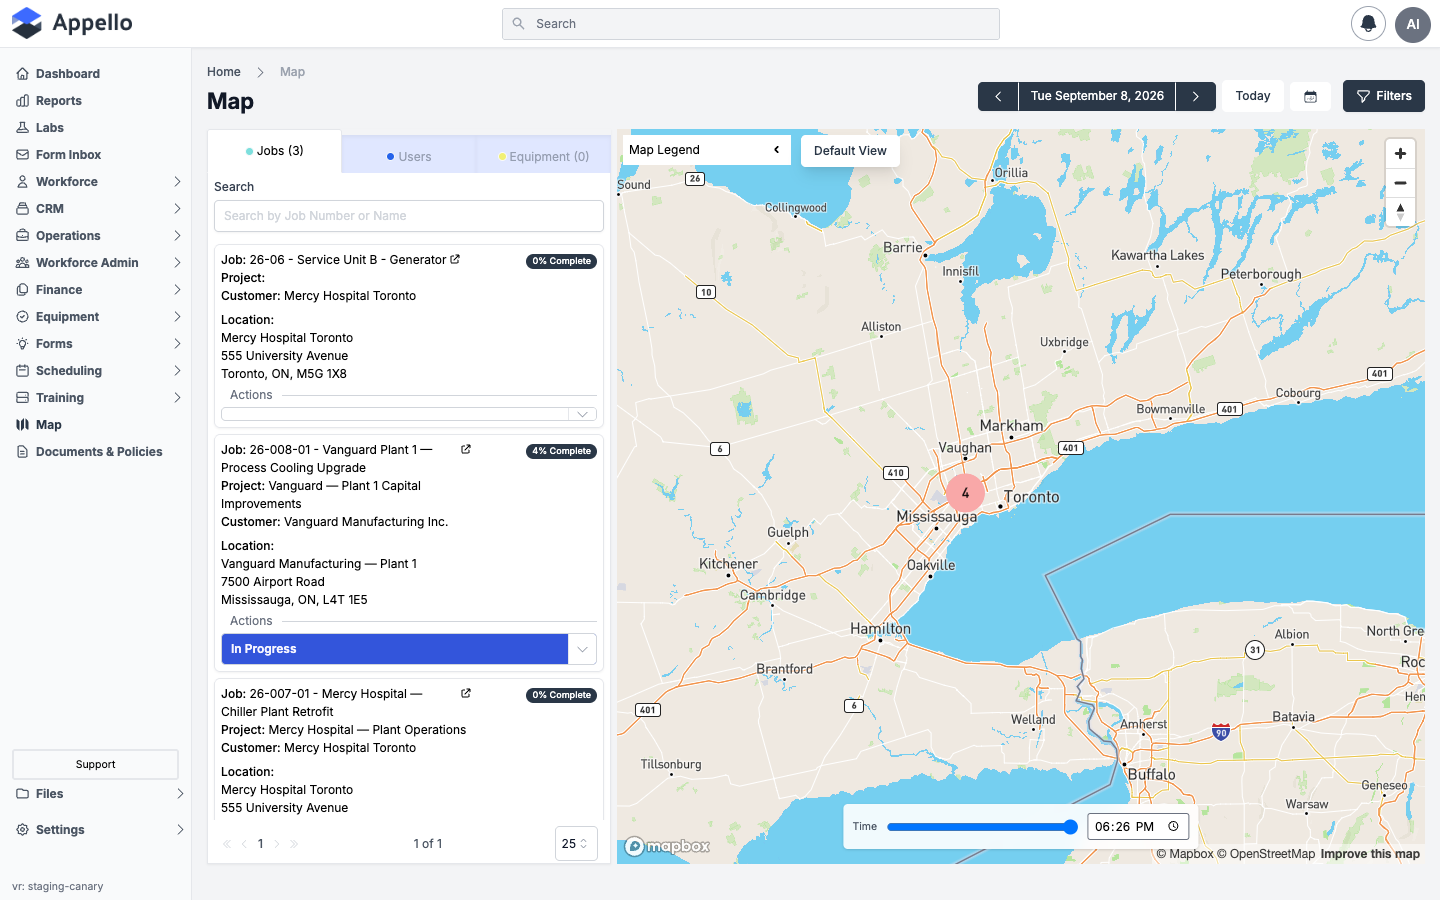Expand the Training menu
The width and height of the screenshot is (1440, 918).
pyautogui.click(x=96, y=398)
